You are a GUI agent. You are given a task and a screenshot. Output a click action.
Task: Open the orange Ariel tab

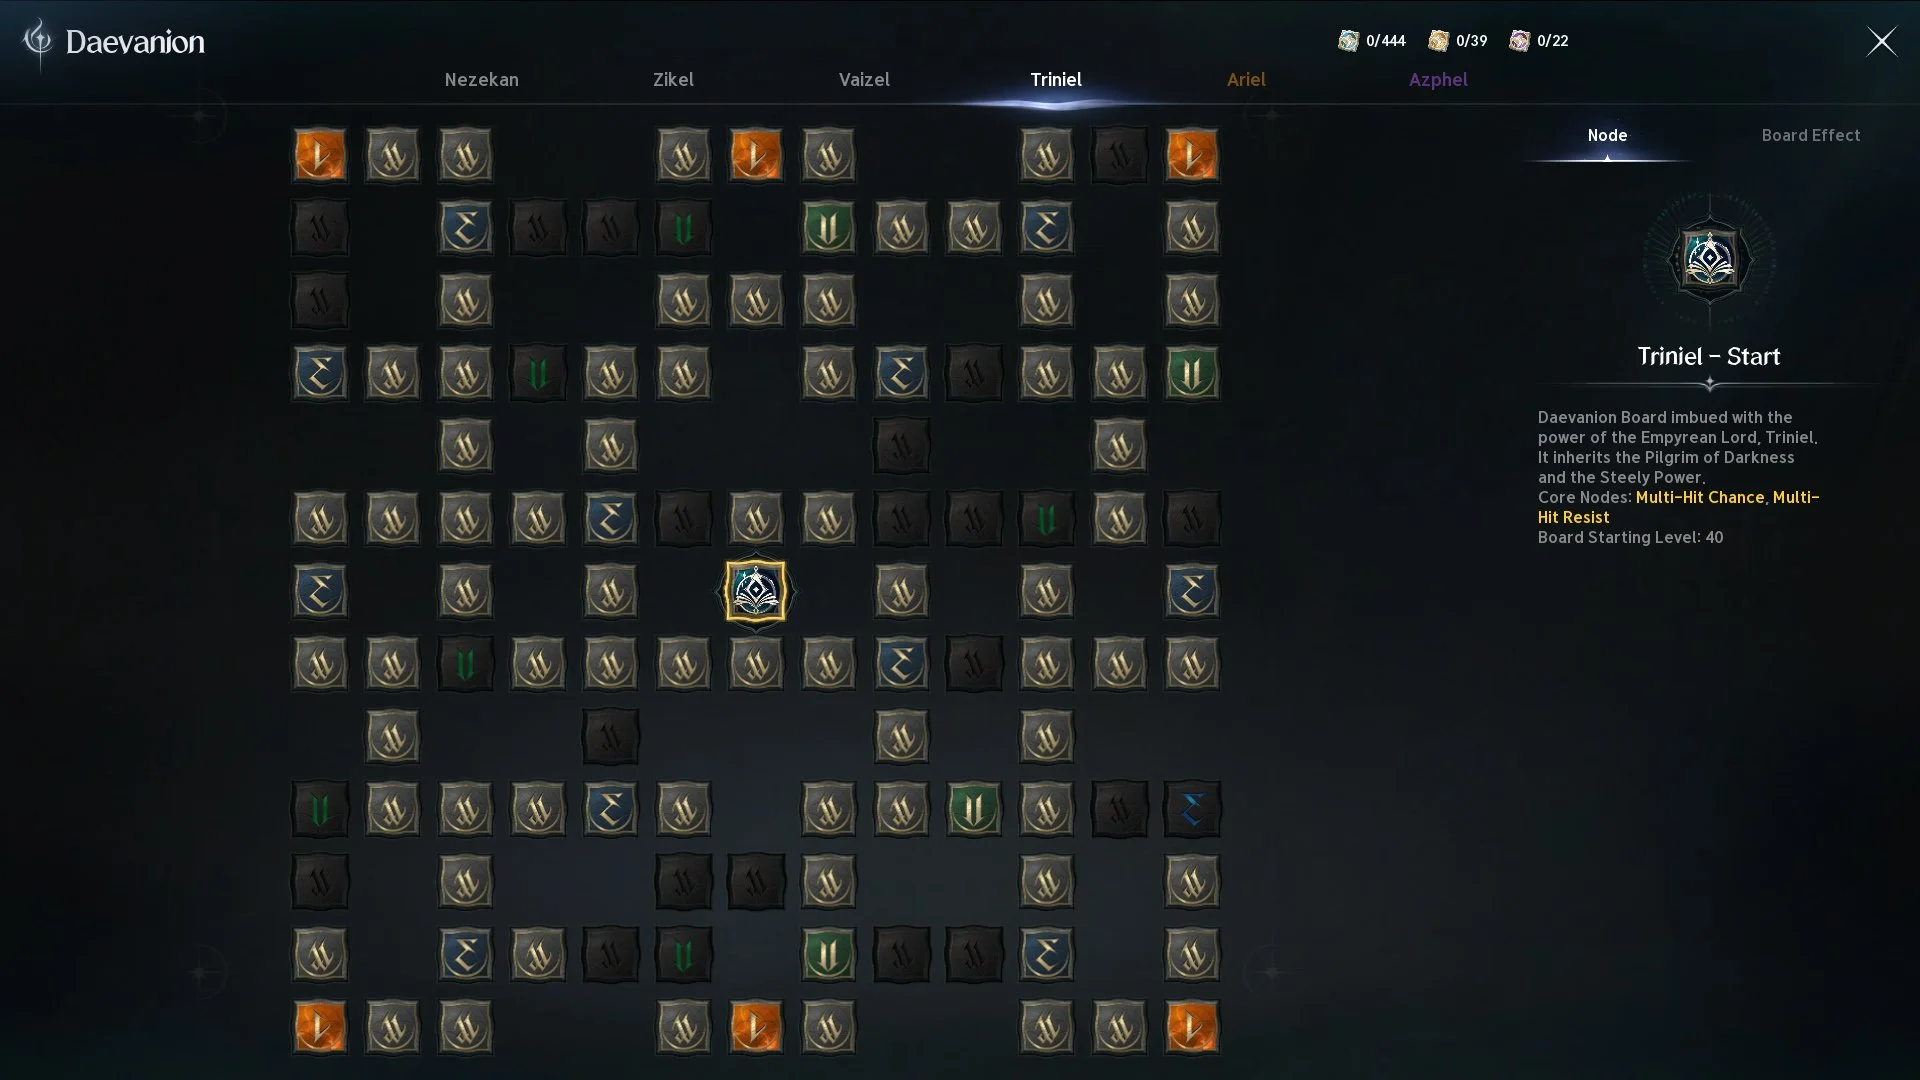1246,80
